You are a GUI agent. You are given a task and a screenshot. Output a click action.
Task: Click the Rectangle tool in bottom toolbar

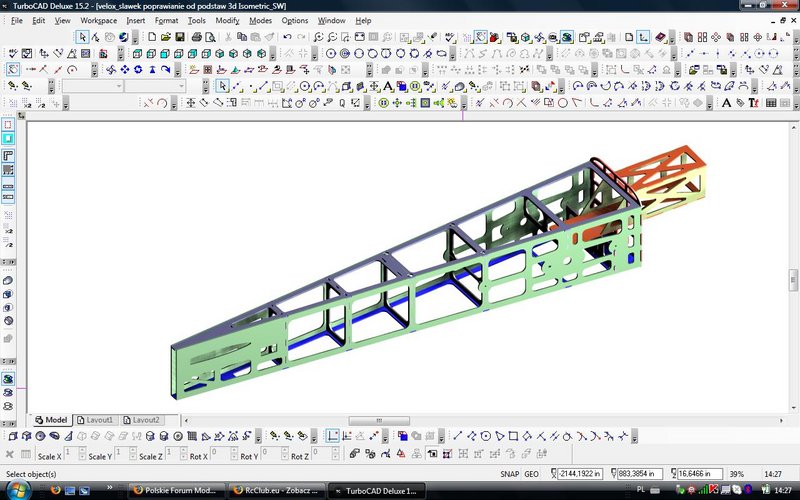click(513, 436)
